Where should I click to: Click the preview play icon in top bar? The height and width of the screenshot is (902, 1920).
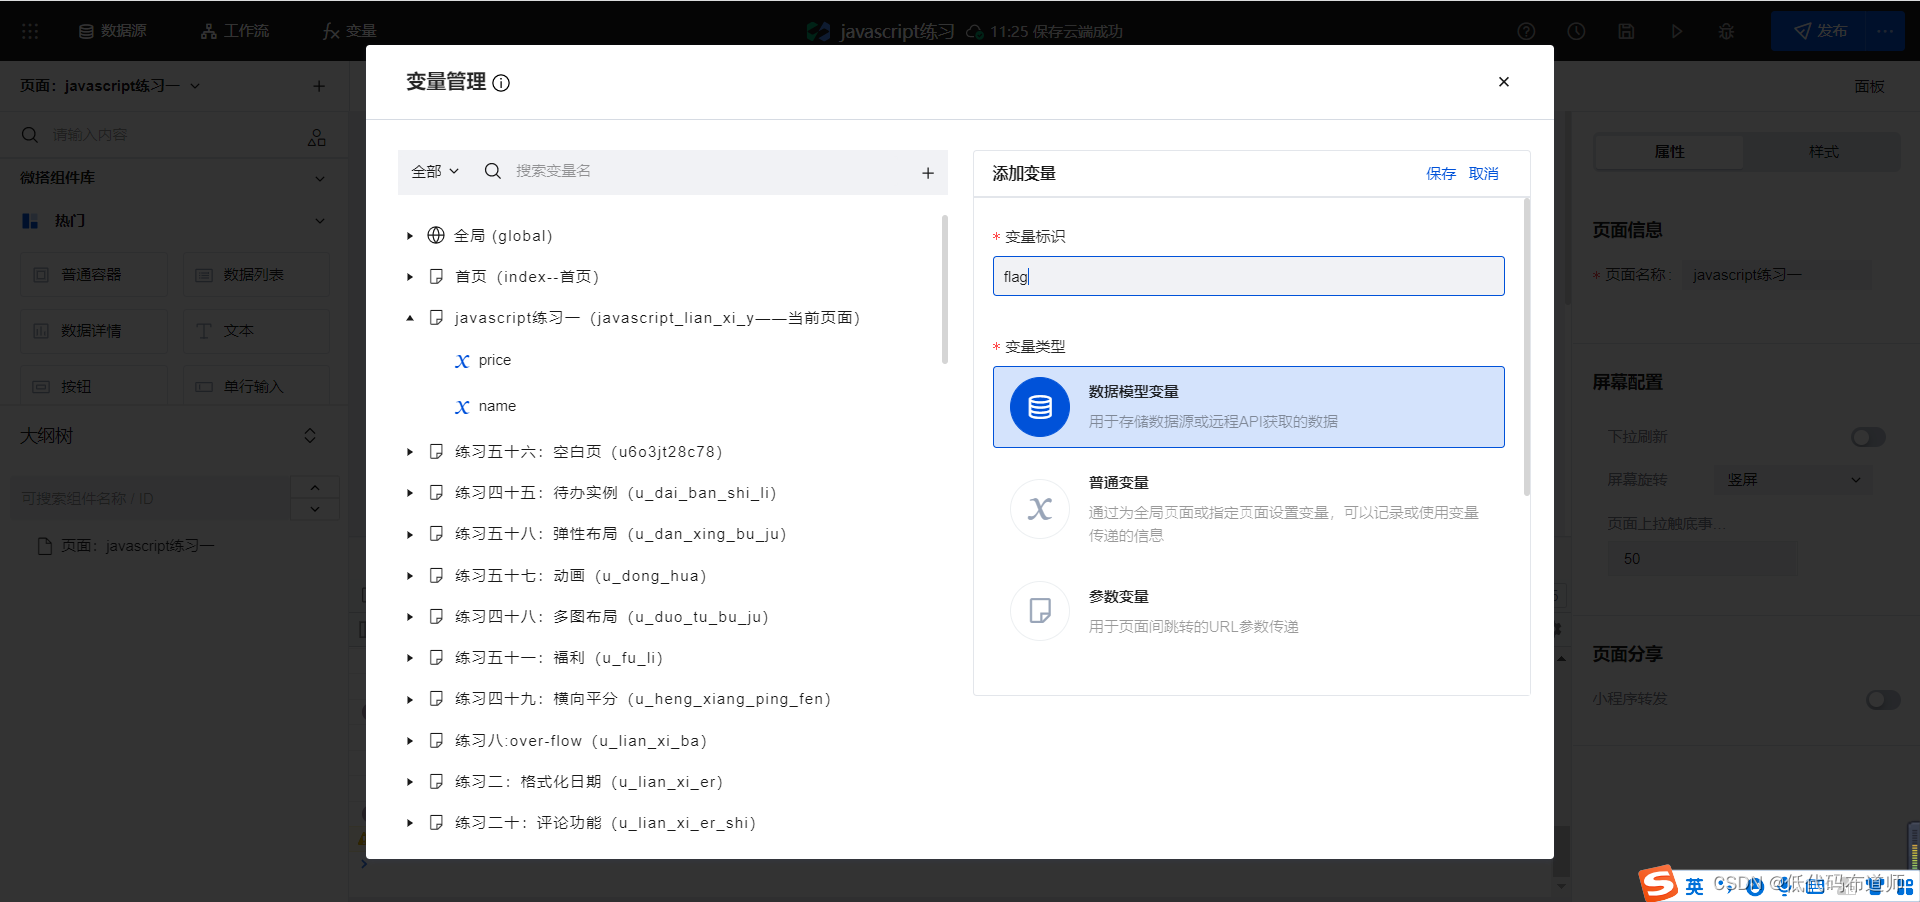[1676, 31]
